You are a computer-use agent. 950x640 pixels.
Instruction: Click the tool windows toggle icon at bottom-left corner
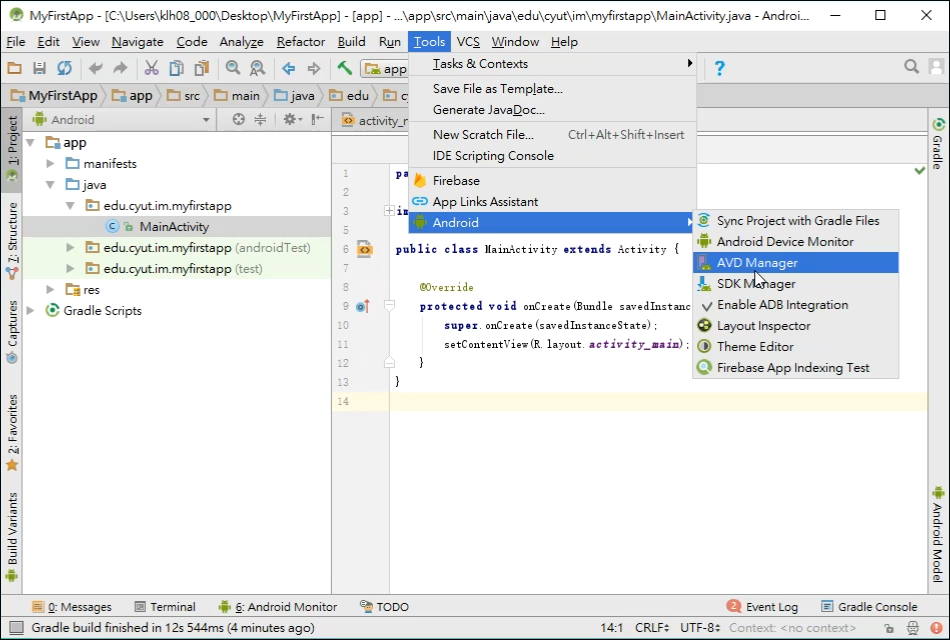(16, 628)
